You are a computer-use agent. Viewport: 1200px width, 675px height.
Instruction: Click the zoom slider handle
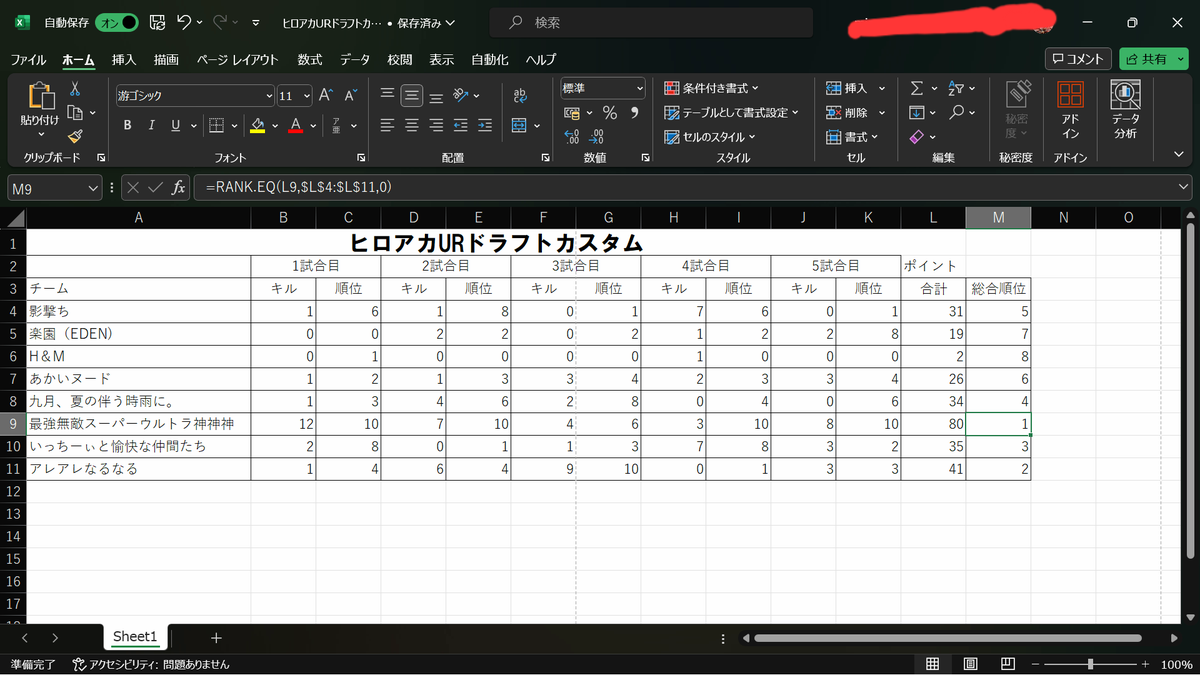pyautogui.click(x=1090, y=664)
